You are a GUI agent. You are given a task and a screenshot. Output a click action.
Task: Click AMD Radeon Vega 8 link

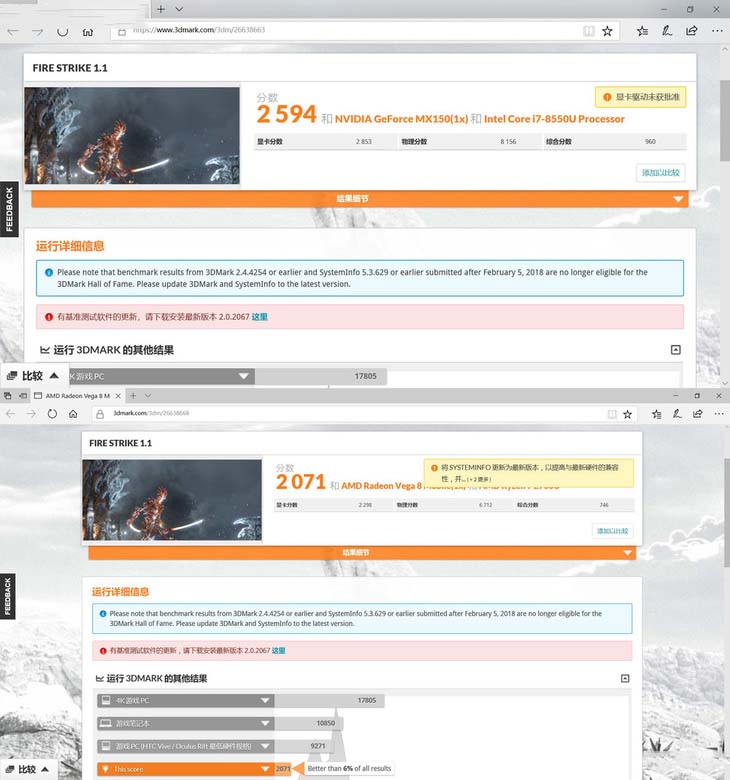click(x=382, y=486)
